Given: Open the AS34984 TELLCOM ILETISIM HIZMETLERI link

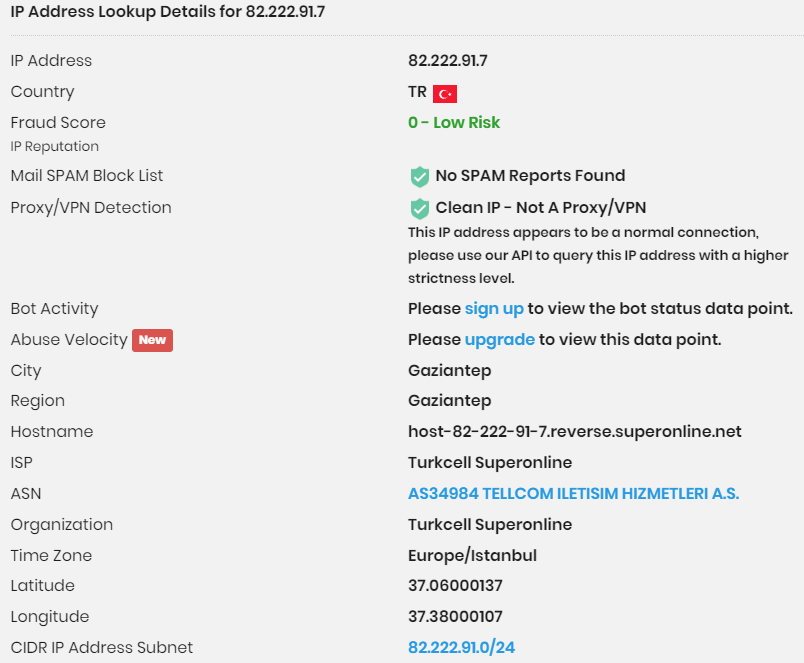Looking at the screenshot, I should (573, 493).
